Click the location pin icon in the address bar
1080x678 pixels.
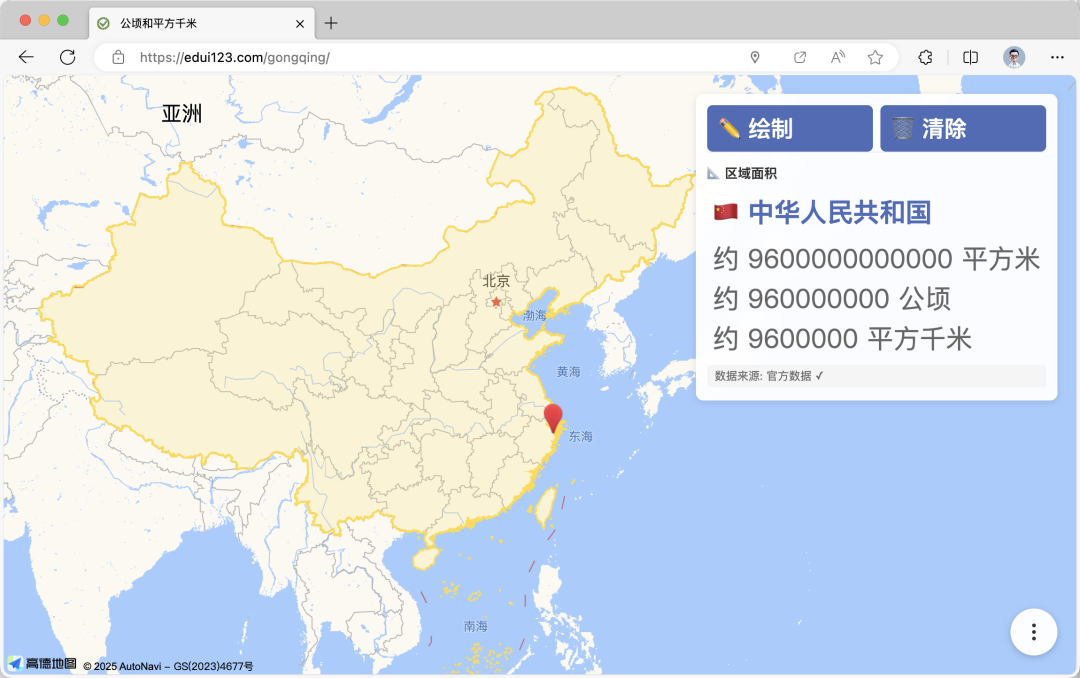pyautogui.click(x=755, y=57)
